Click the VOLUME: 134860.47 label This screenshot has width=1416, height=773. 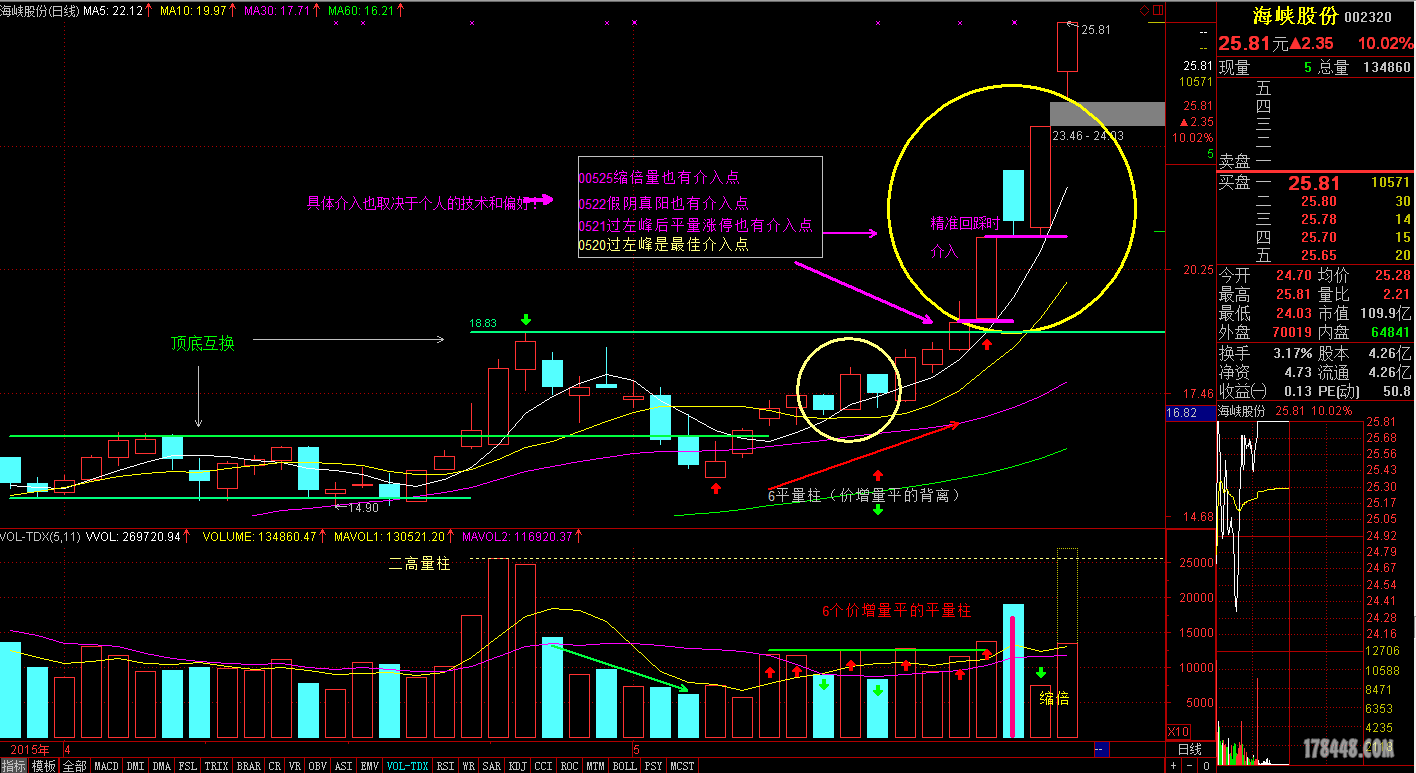click(x=259, y=537)
